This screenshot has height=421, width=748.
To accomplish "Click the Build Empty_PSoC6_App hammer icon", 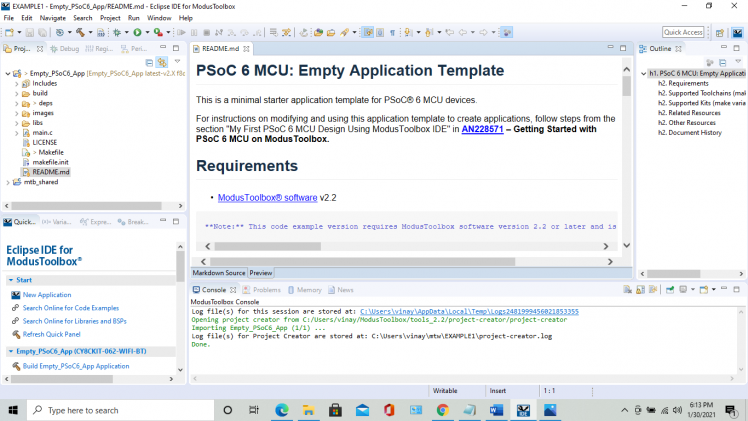I will 15,366.
